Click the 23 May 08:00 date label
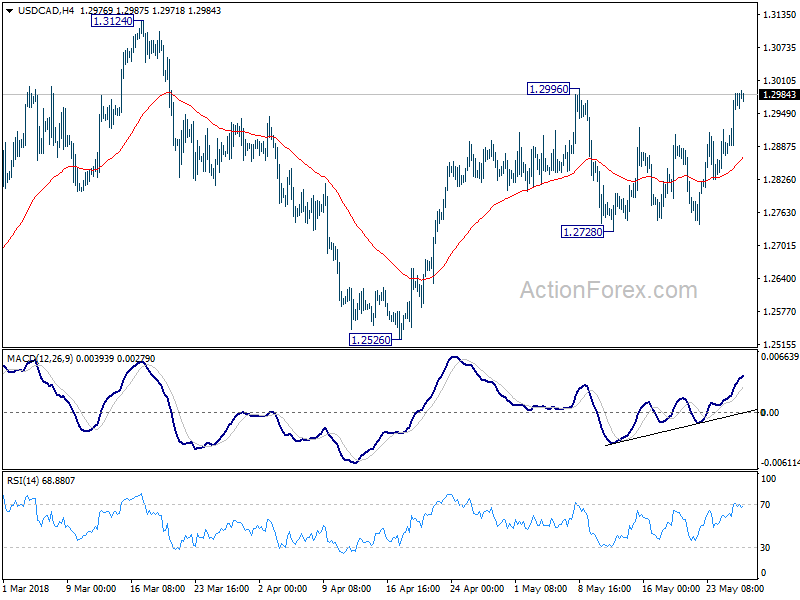Screen dimensions: 800x600 pos(735,589)
